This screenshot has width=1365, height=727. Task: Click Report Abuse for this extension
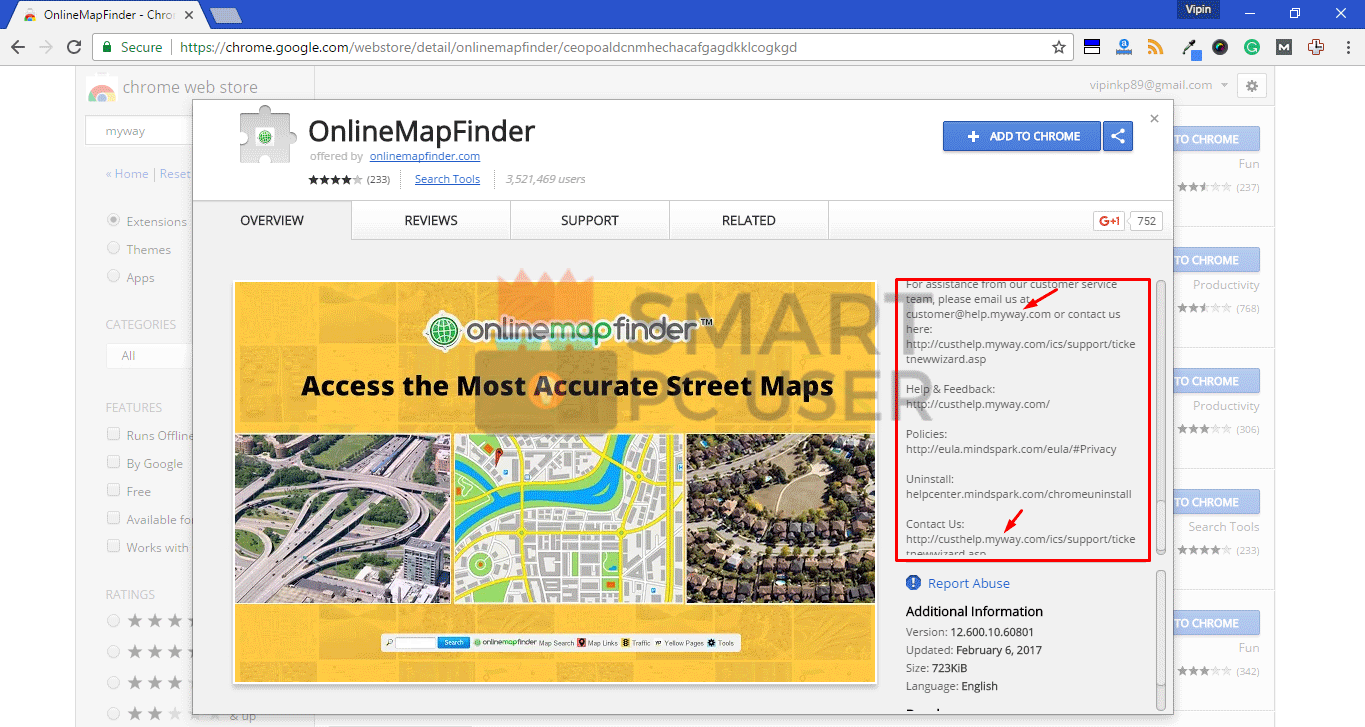968,583
